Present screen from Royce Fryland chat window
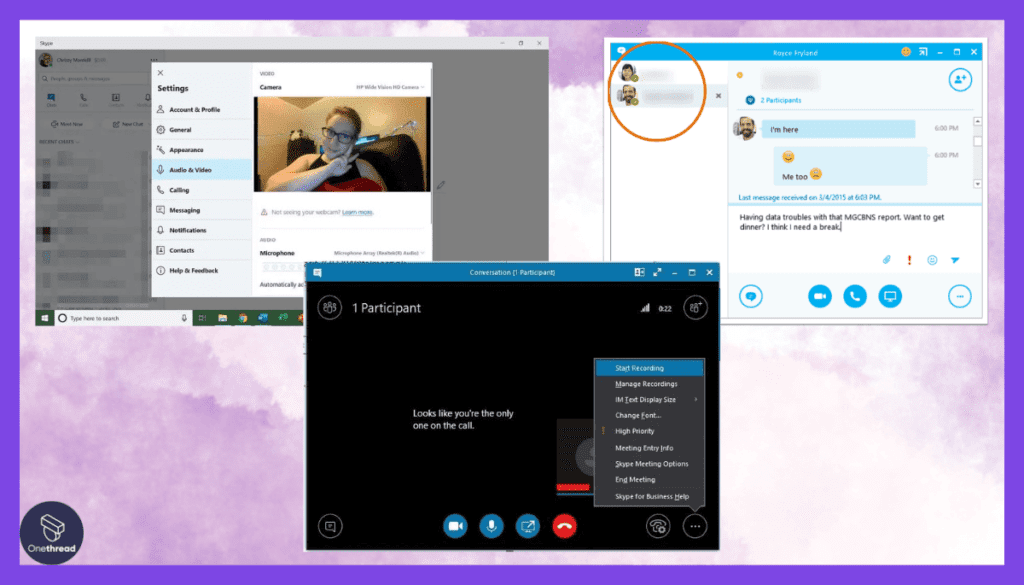 (x=890, y=296)
